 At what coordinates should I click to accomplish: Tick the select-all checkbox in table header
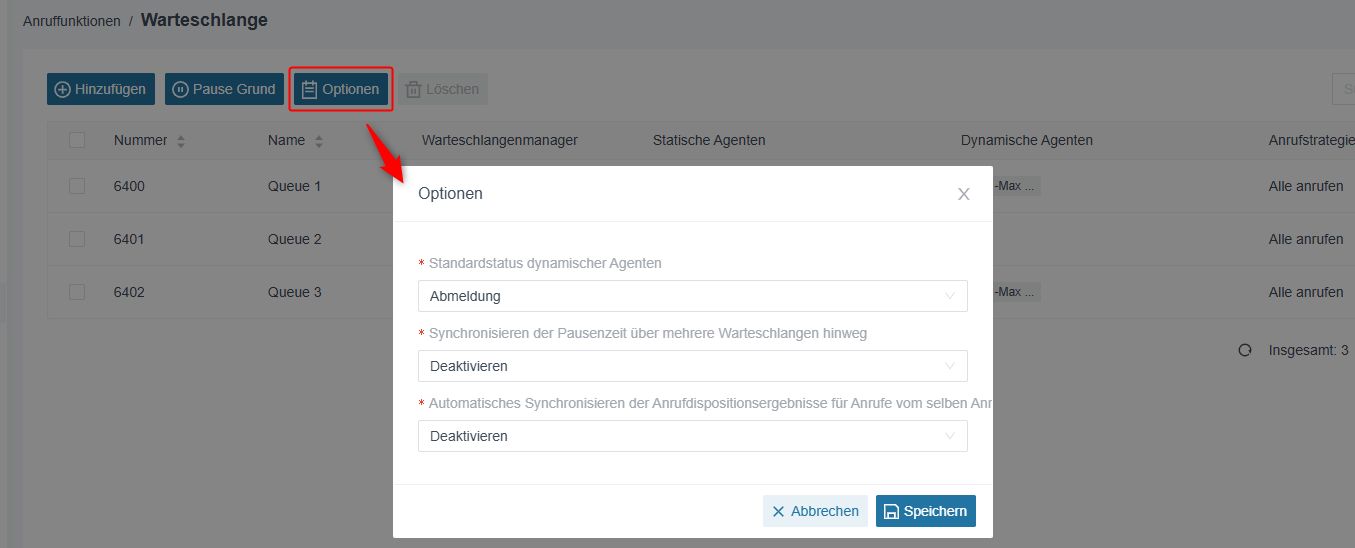77,140
